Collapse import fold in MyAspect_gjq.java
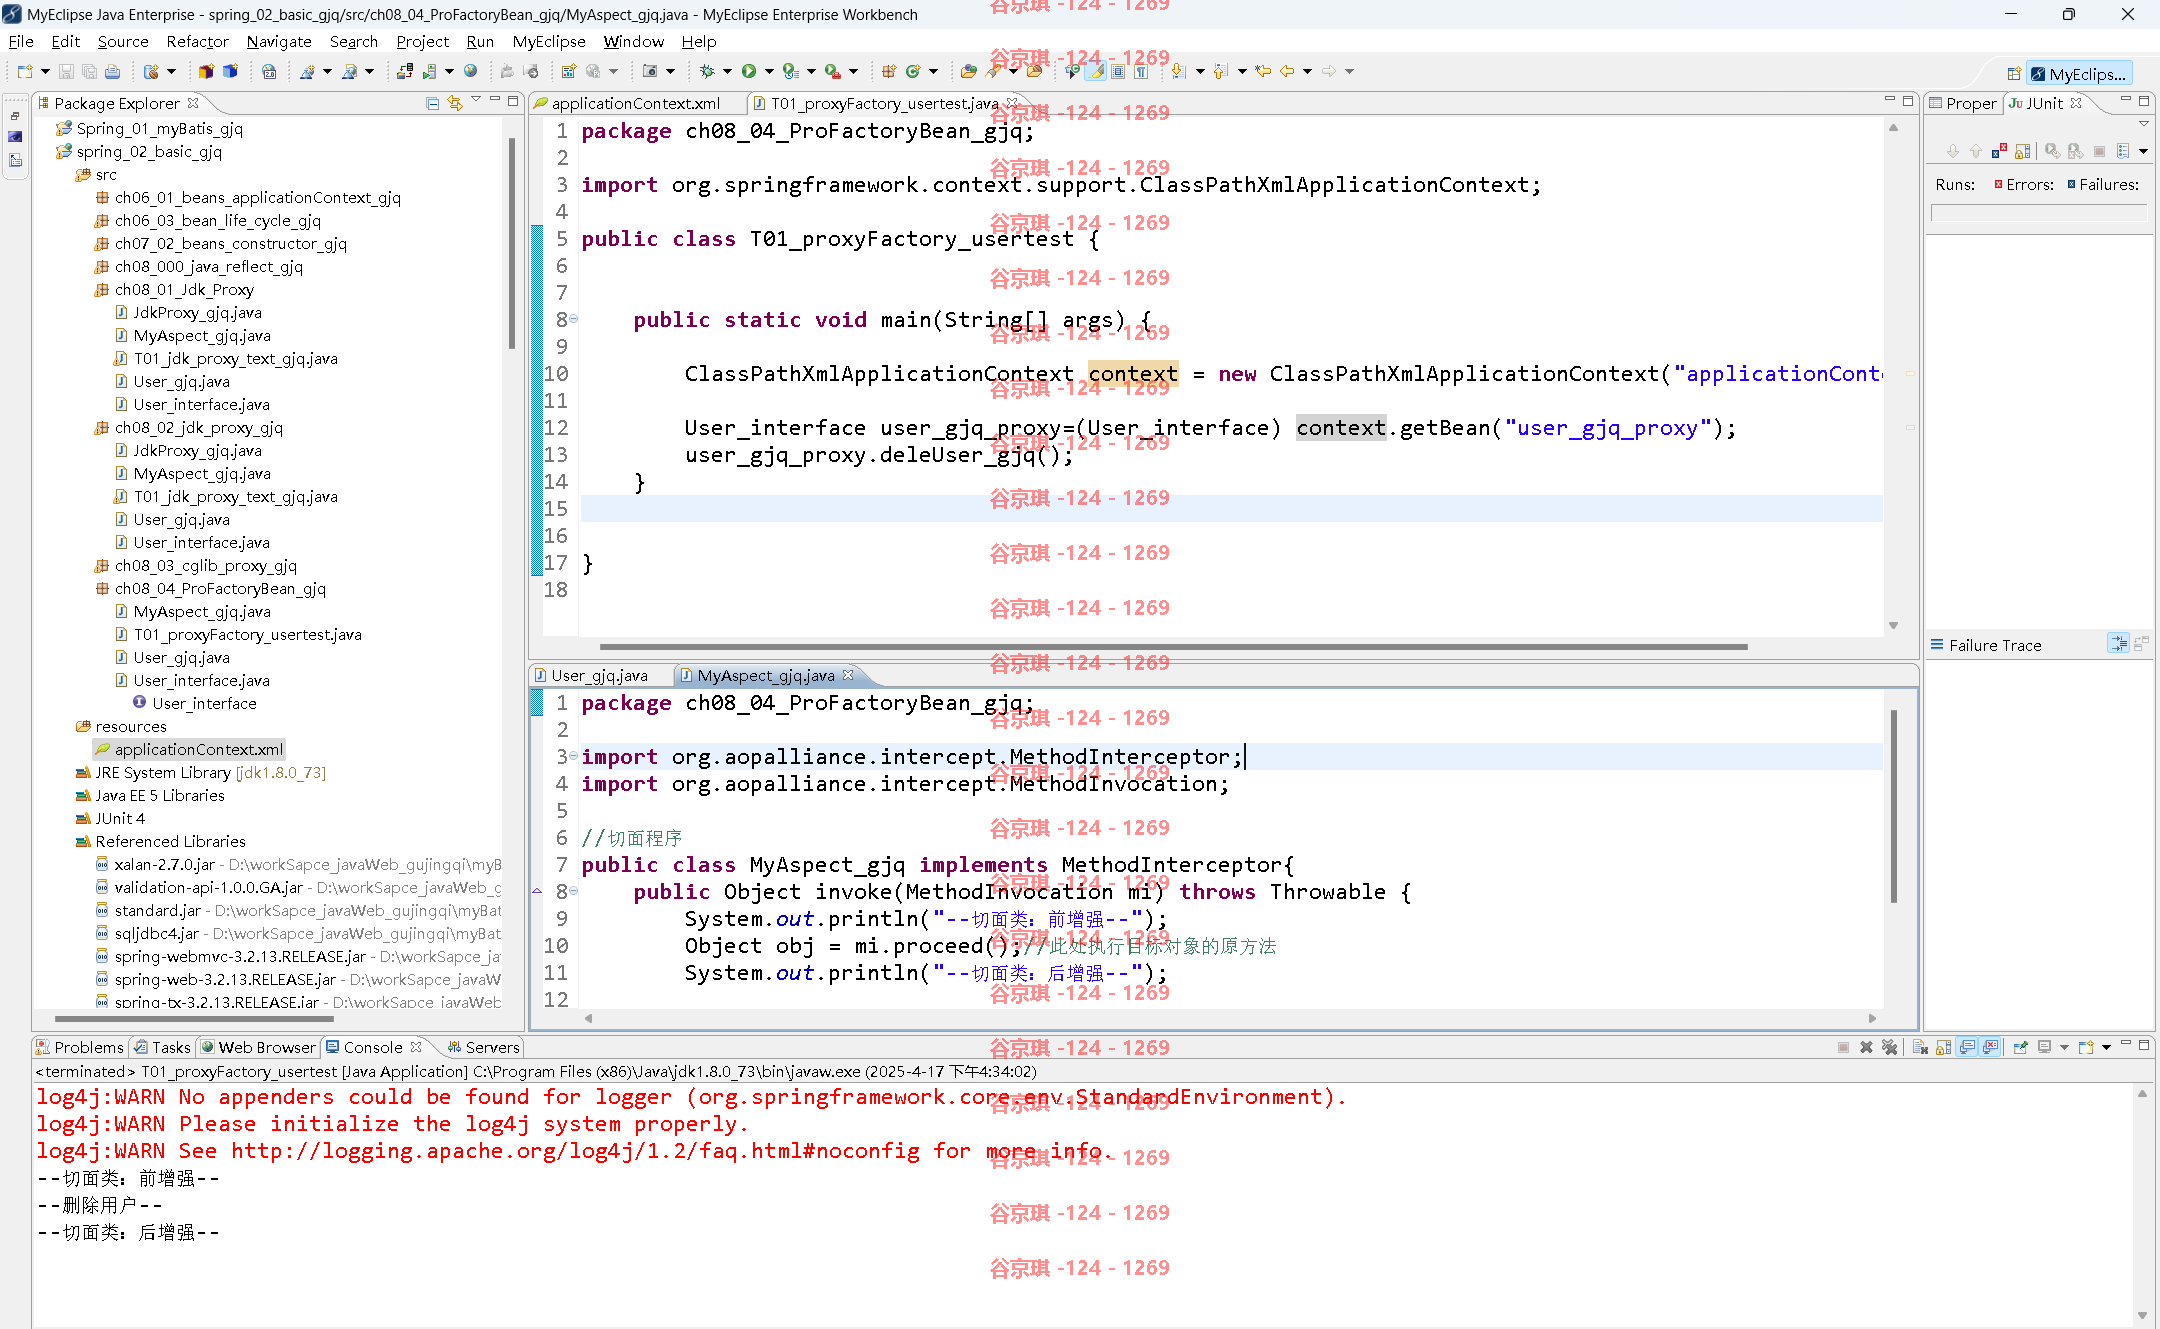Screen dimensions: 2160x1329 pyautogui.click(x=574, y=756)
